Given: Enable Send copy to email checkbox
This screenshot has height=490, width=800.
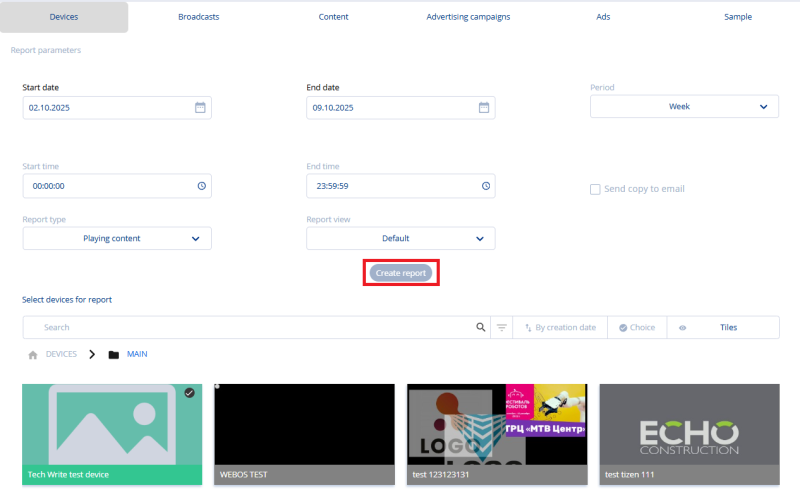Looking at the screenshot, I should click(x=595, y=189).
